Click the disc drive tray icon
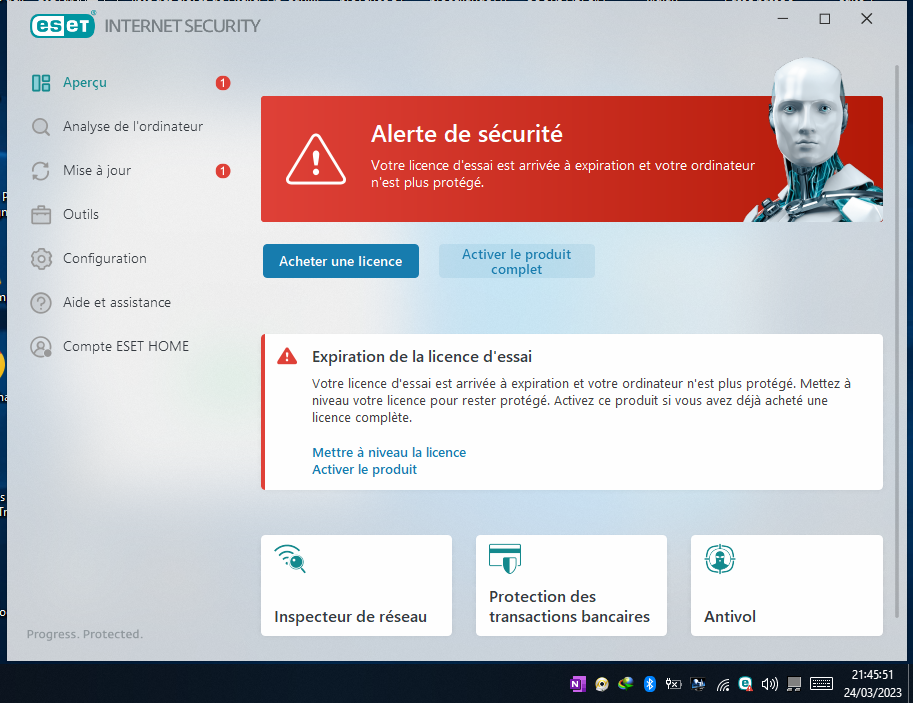 602,684
